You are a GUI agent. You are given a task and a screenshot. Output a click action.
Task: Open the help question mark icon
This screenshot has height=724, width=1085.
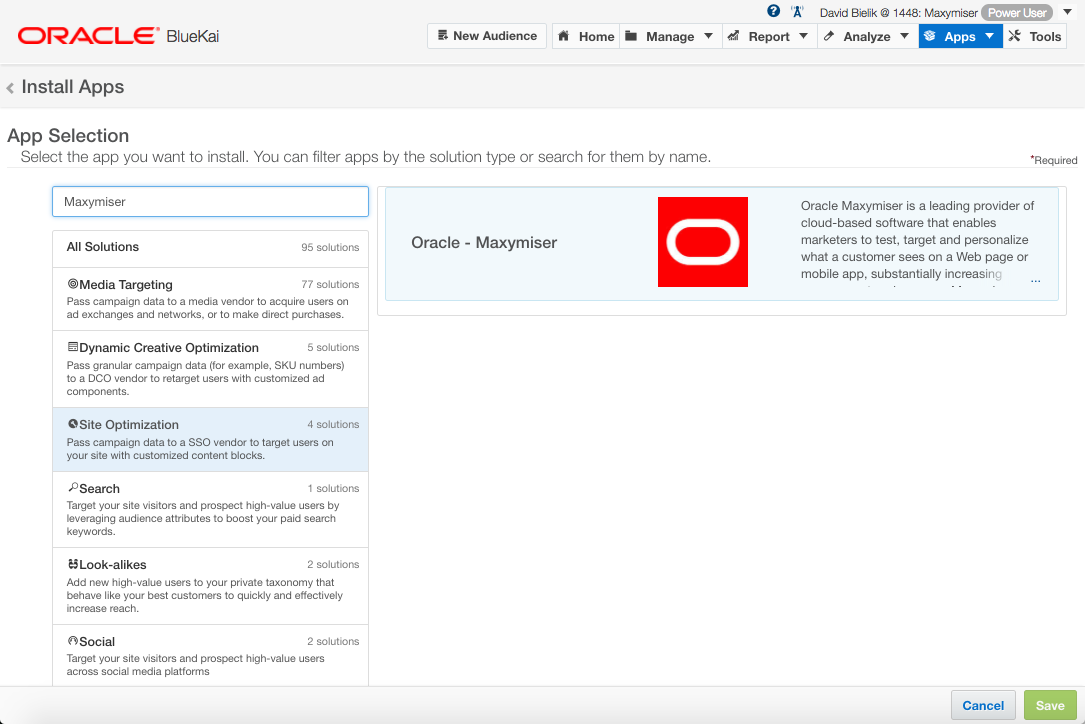point(774,11)
